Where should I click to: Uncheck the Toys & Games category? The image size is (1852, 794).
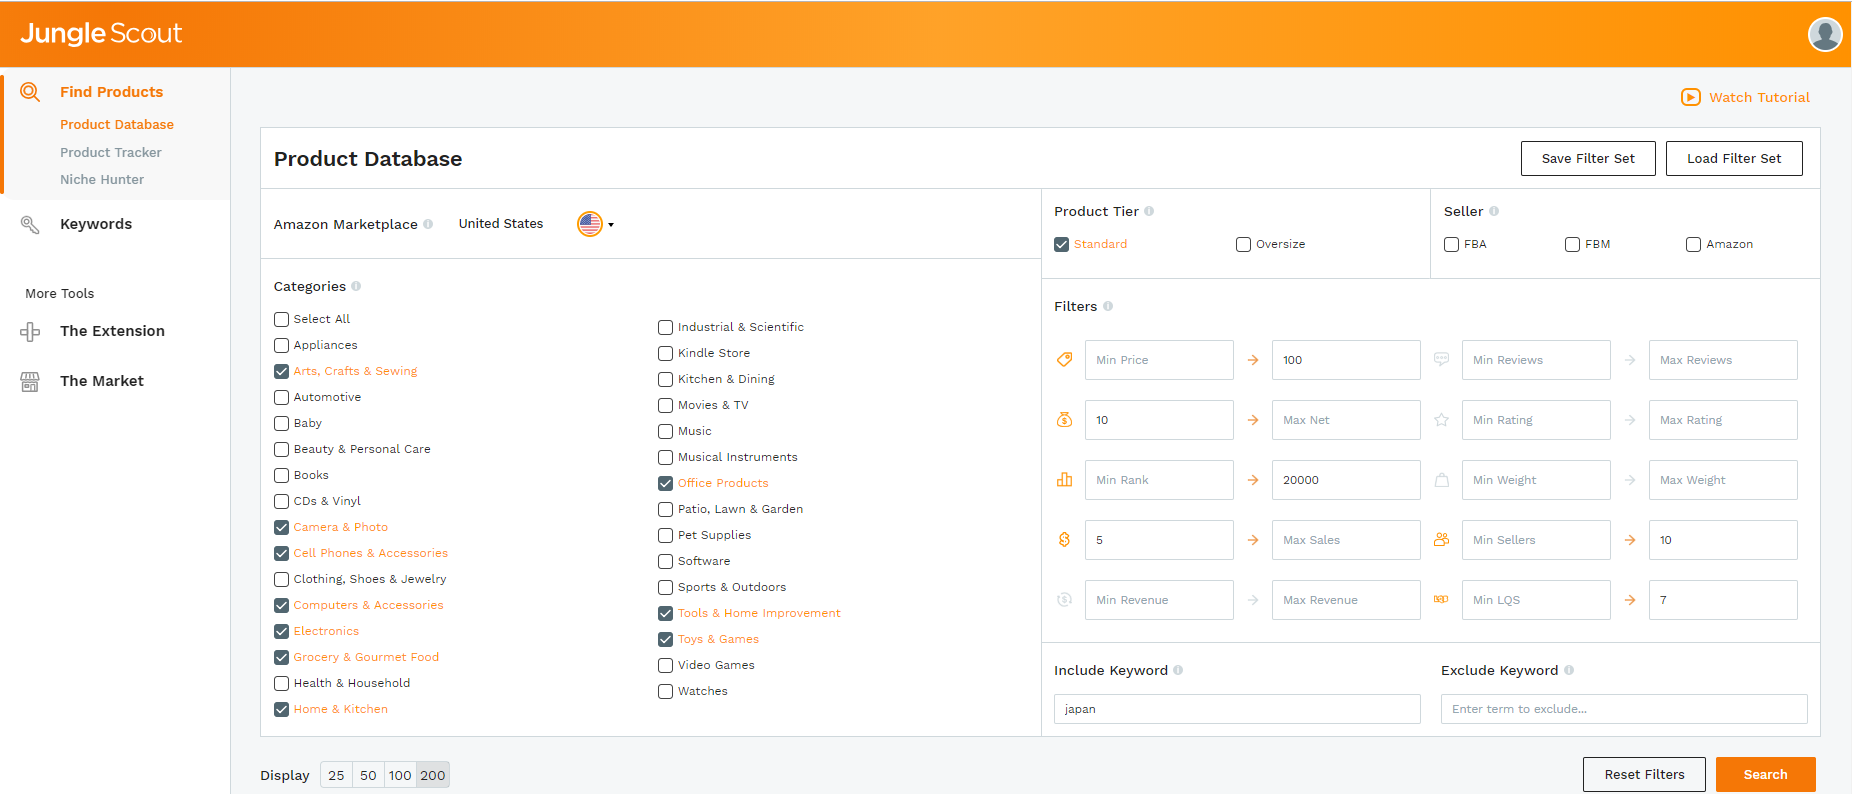tap(665, 639)
